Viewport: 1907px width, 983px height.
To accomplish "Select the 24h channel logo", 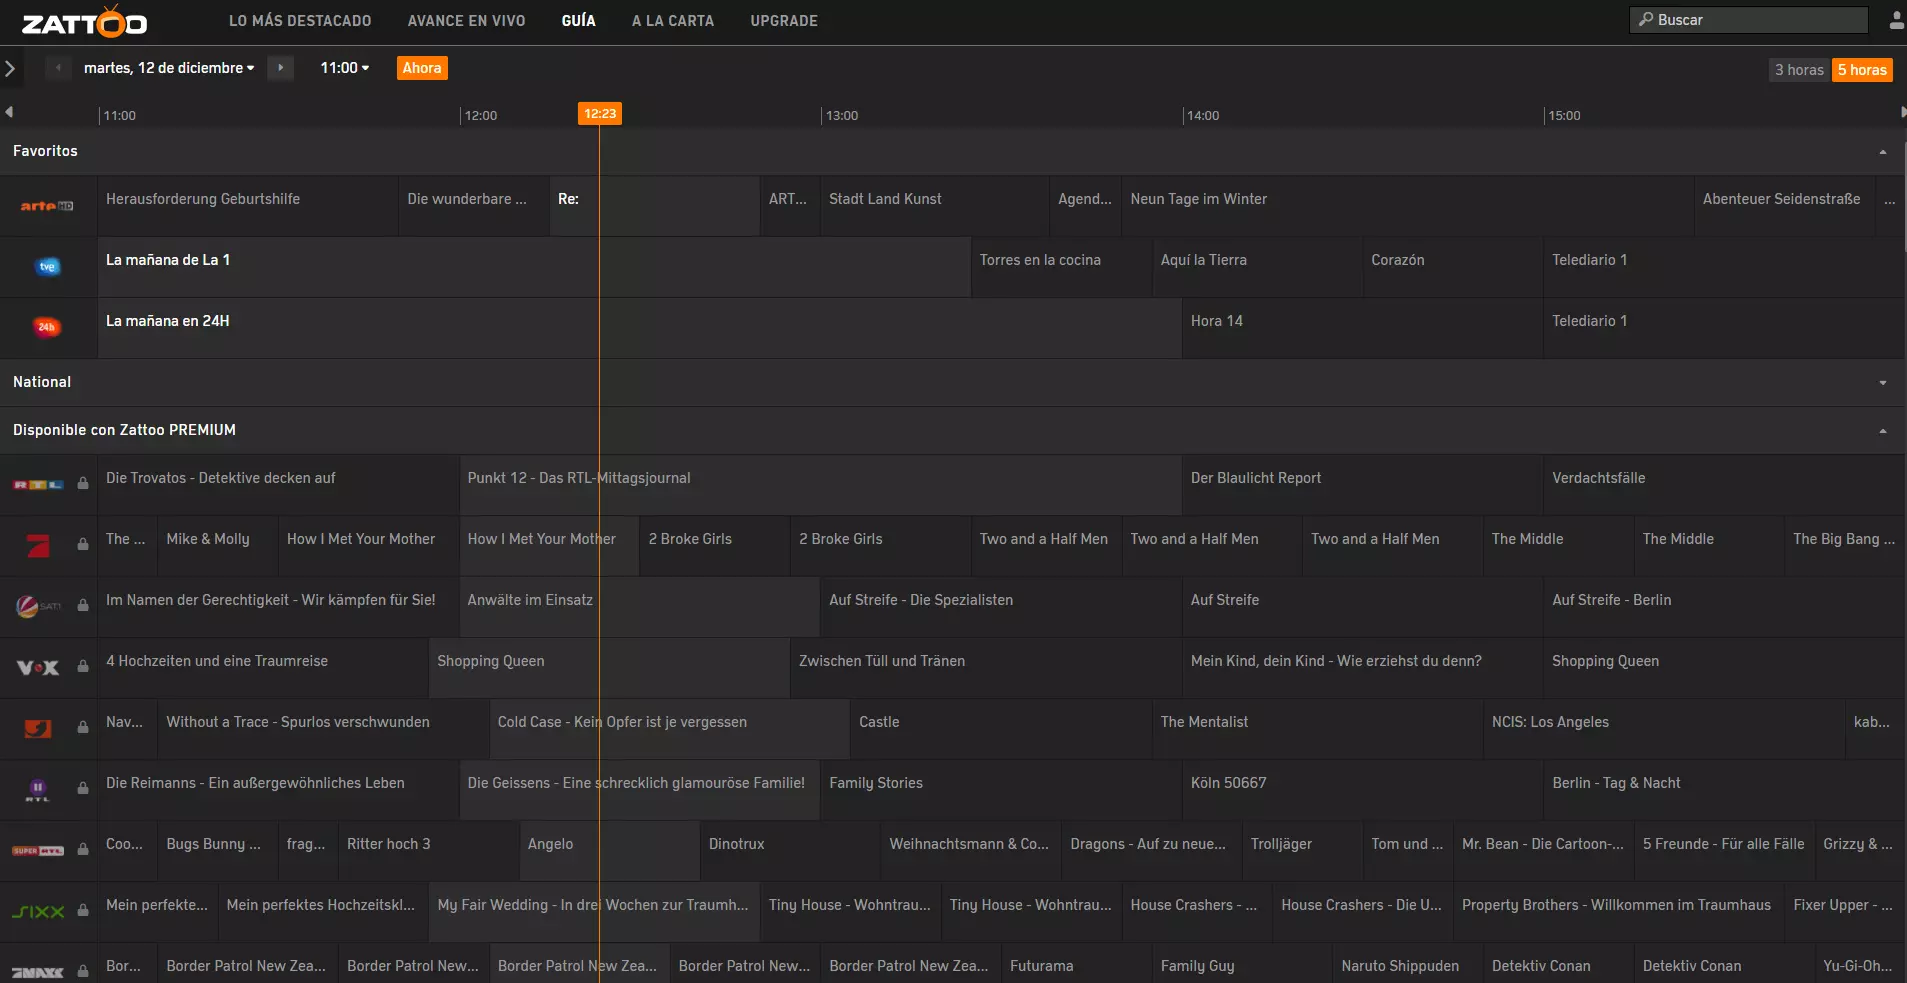I will 47,327.
